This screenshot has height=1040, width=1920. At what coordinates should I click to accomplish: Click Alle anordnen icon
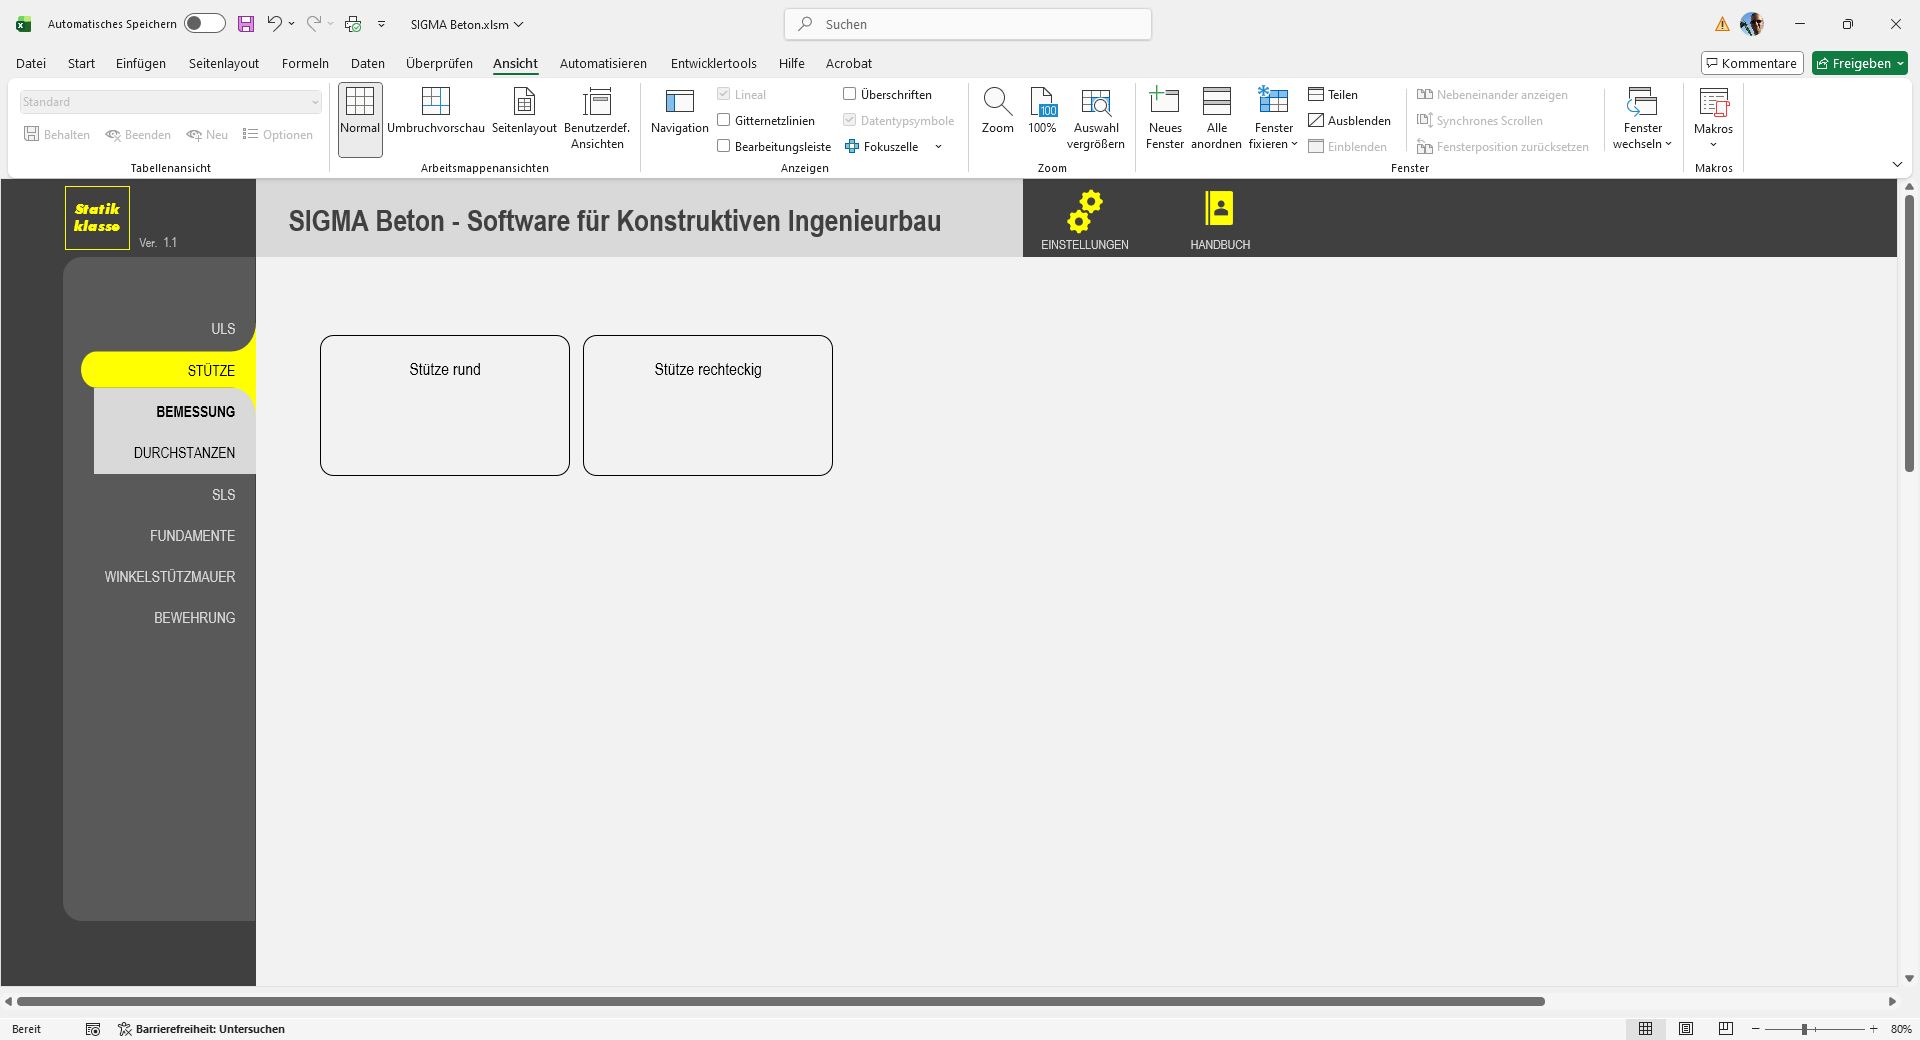click(x=1216, y=103)
